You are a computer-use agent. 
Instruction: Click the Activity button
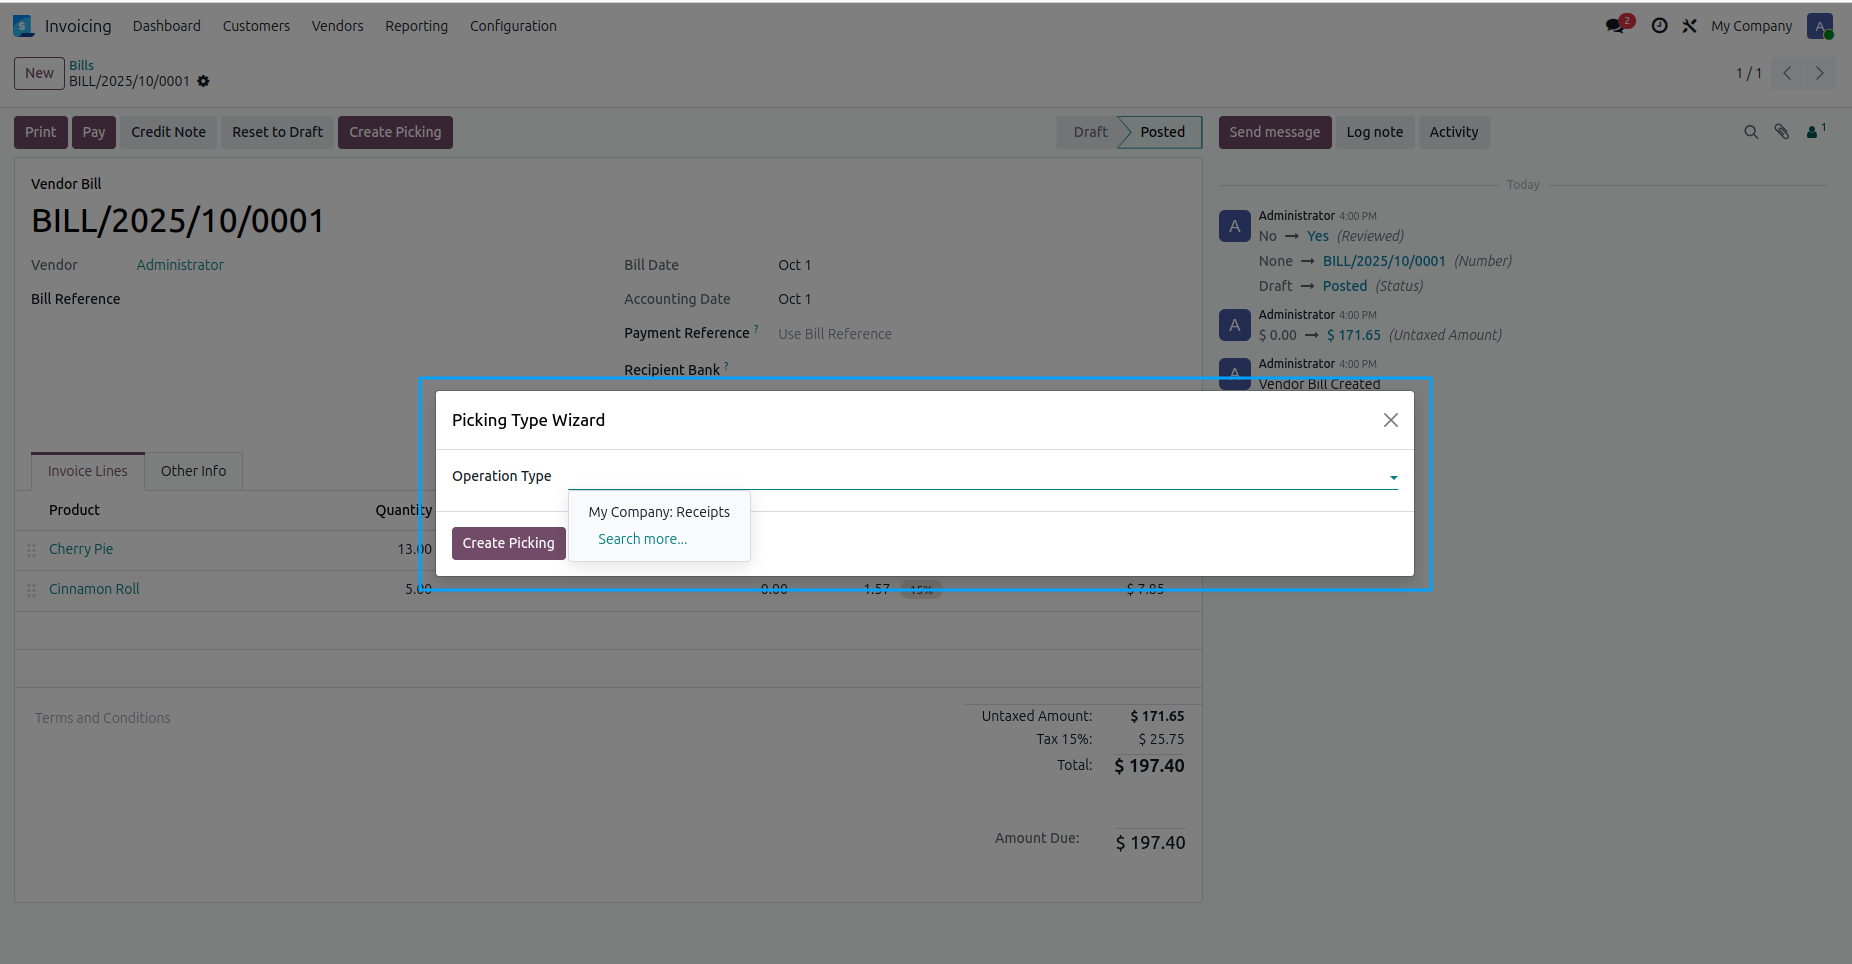click(x=1453, y=132)
